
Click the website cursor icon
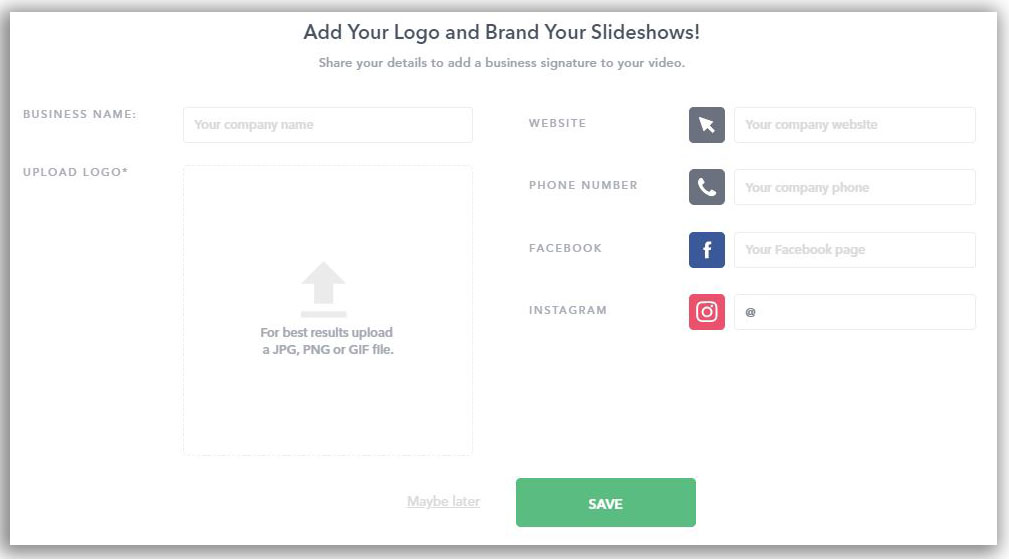[707, 125]
